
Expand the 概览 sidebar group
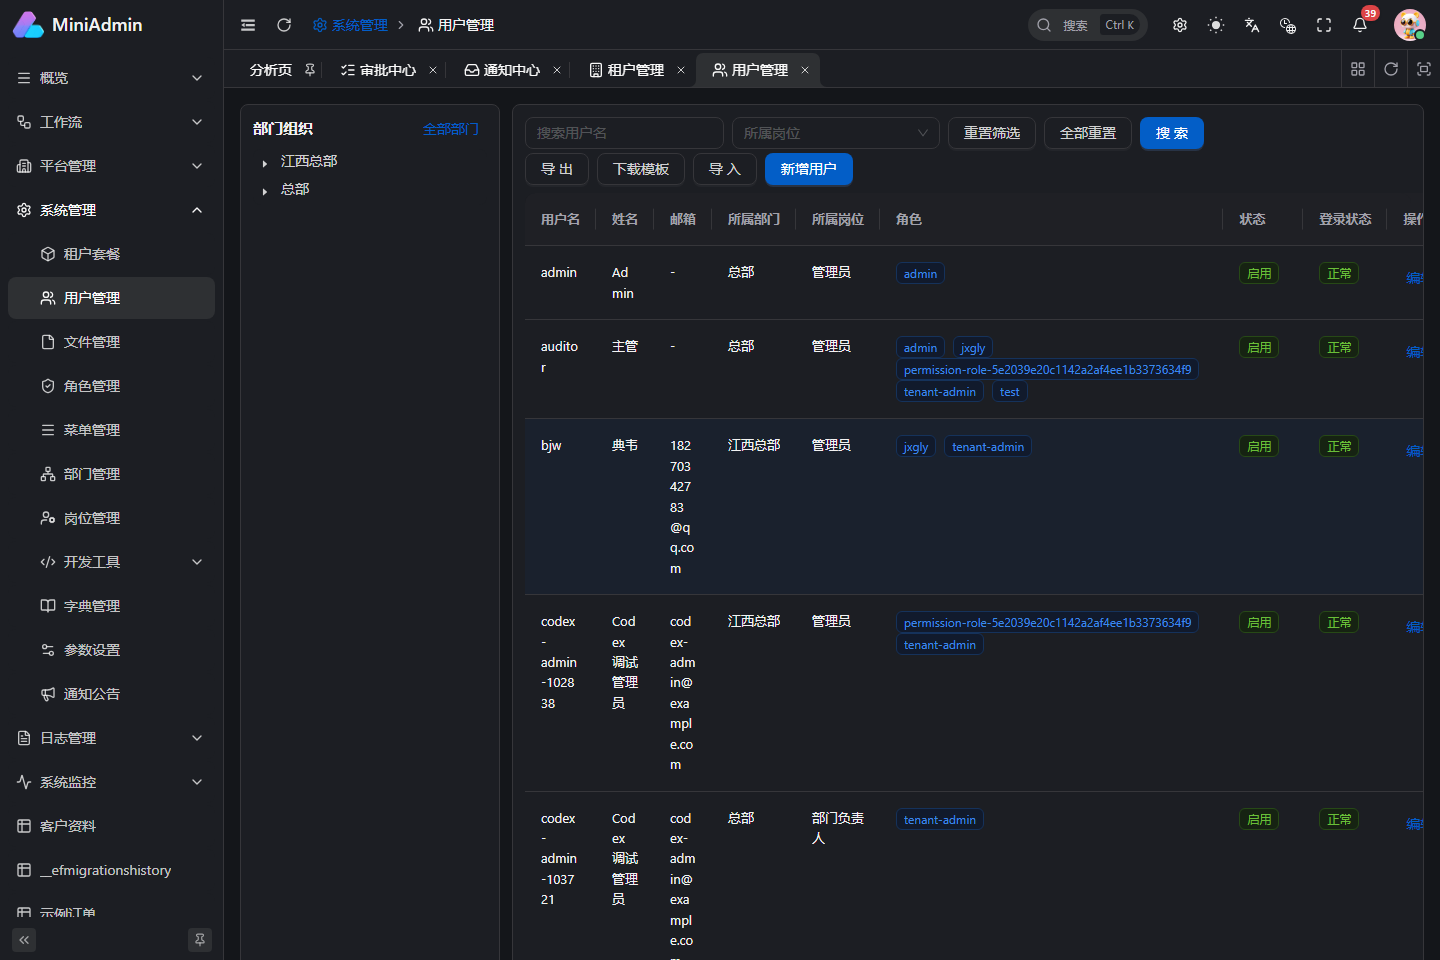pos(111,78)
